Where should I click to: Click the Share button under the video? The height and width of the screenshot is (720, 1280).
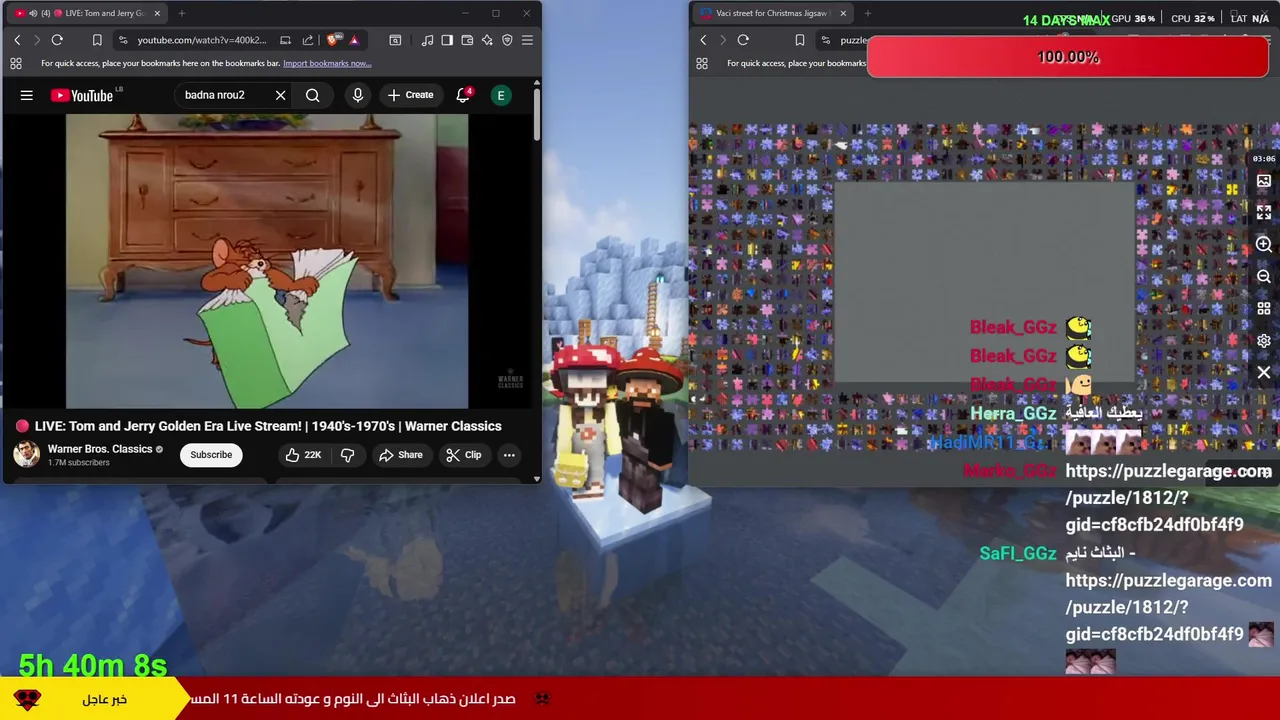pyautogui.click(x=401, y=455)
